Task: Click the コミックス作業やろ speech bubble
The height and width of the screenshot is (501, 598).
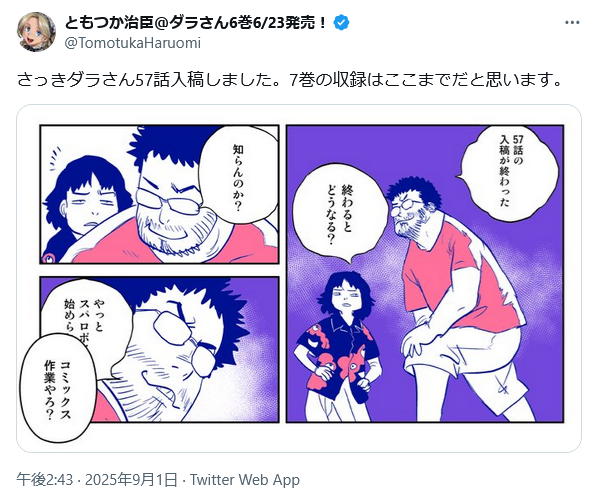Action: [57, 389]
